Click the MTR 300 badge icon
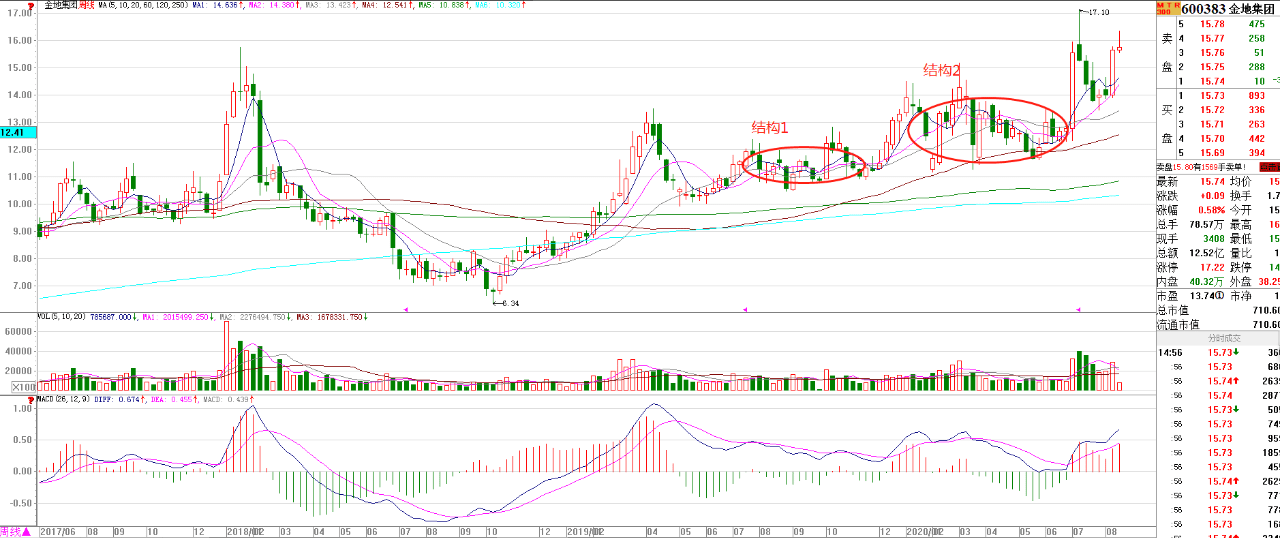Screen dimensions: 1280x538 pyautogui.click(x=1164, y=8)
